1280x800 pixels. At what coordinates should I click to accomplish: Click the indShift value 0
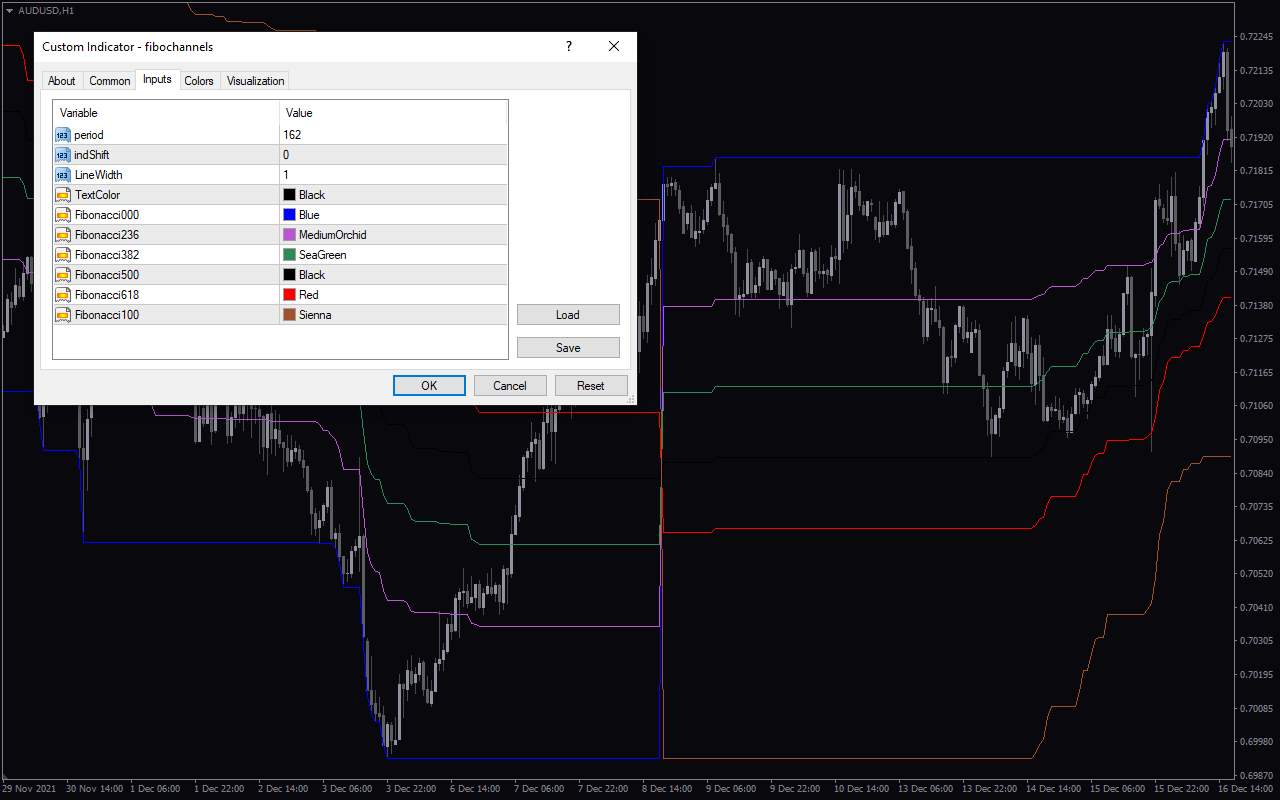pyautogui.click(x=286, y=155)
